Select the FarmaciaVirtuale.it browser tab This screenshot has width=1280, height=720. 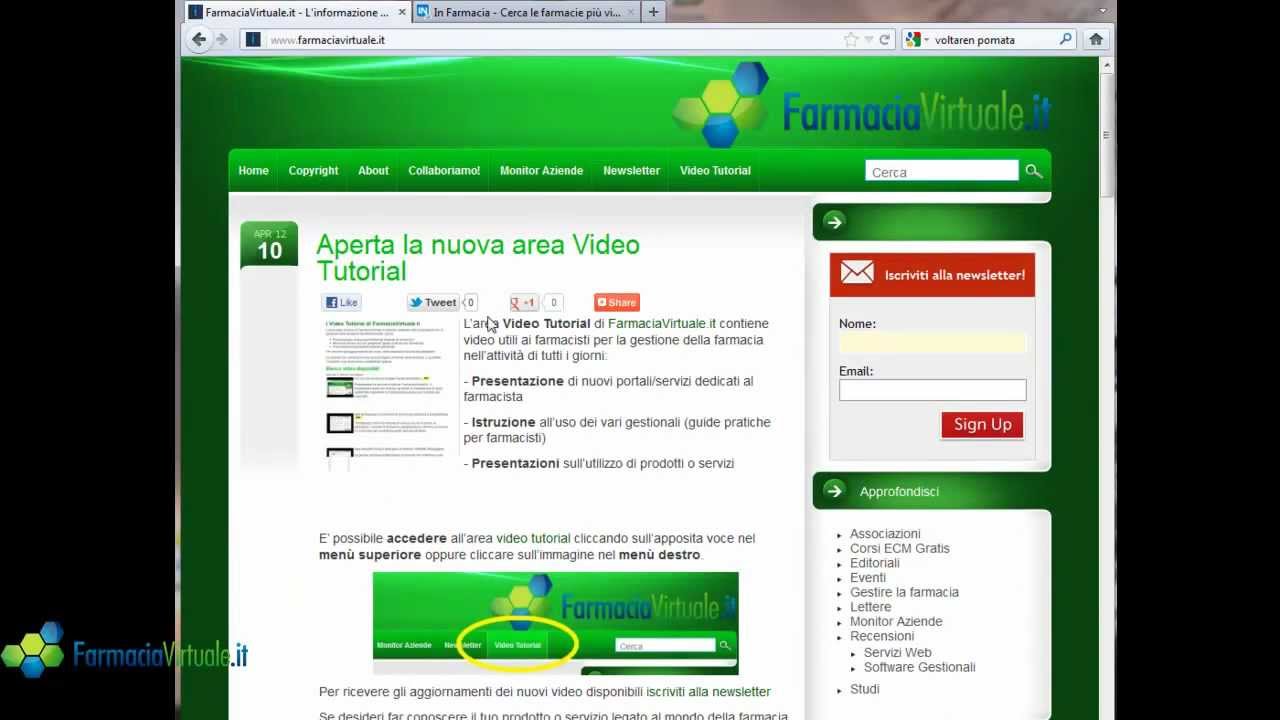297,12
